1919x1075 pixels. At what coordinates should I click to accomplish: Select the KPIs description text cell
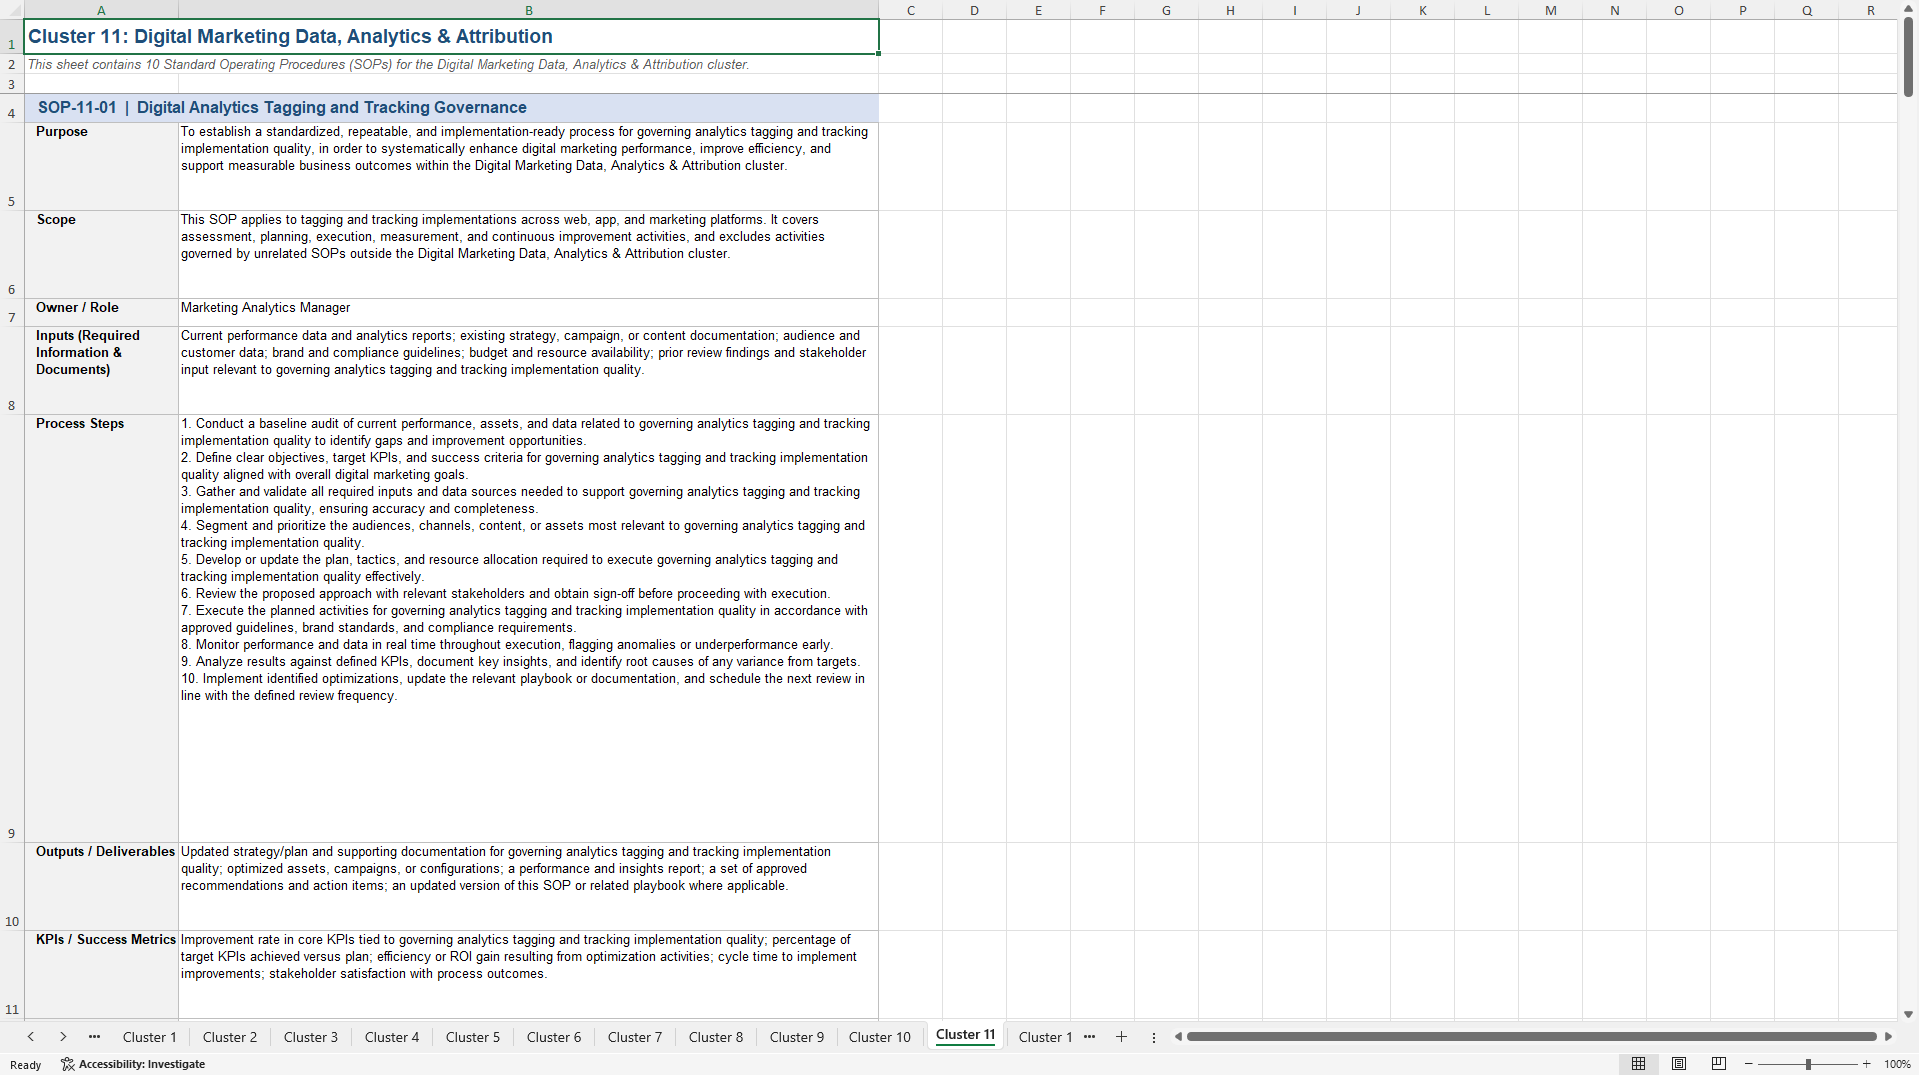click(x=529, y=974)
